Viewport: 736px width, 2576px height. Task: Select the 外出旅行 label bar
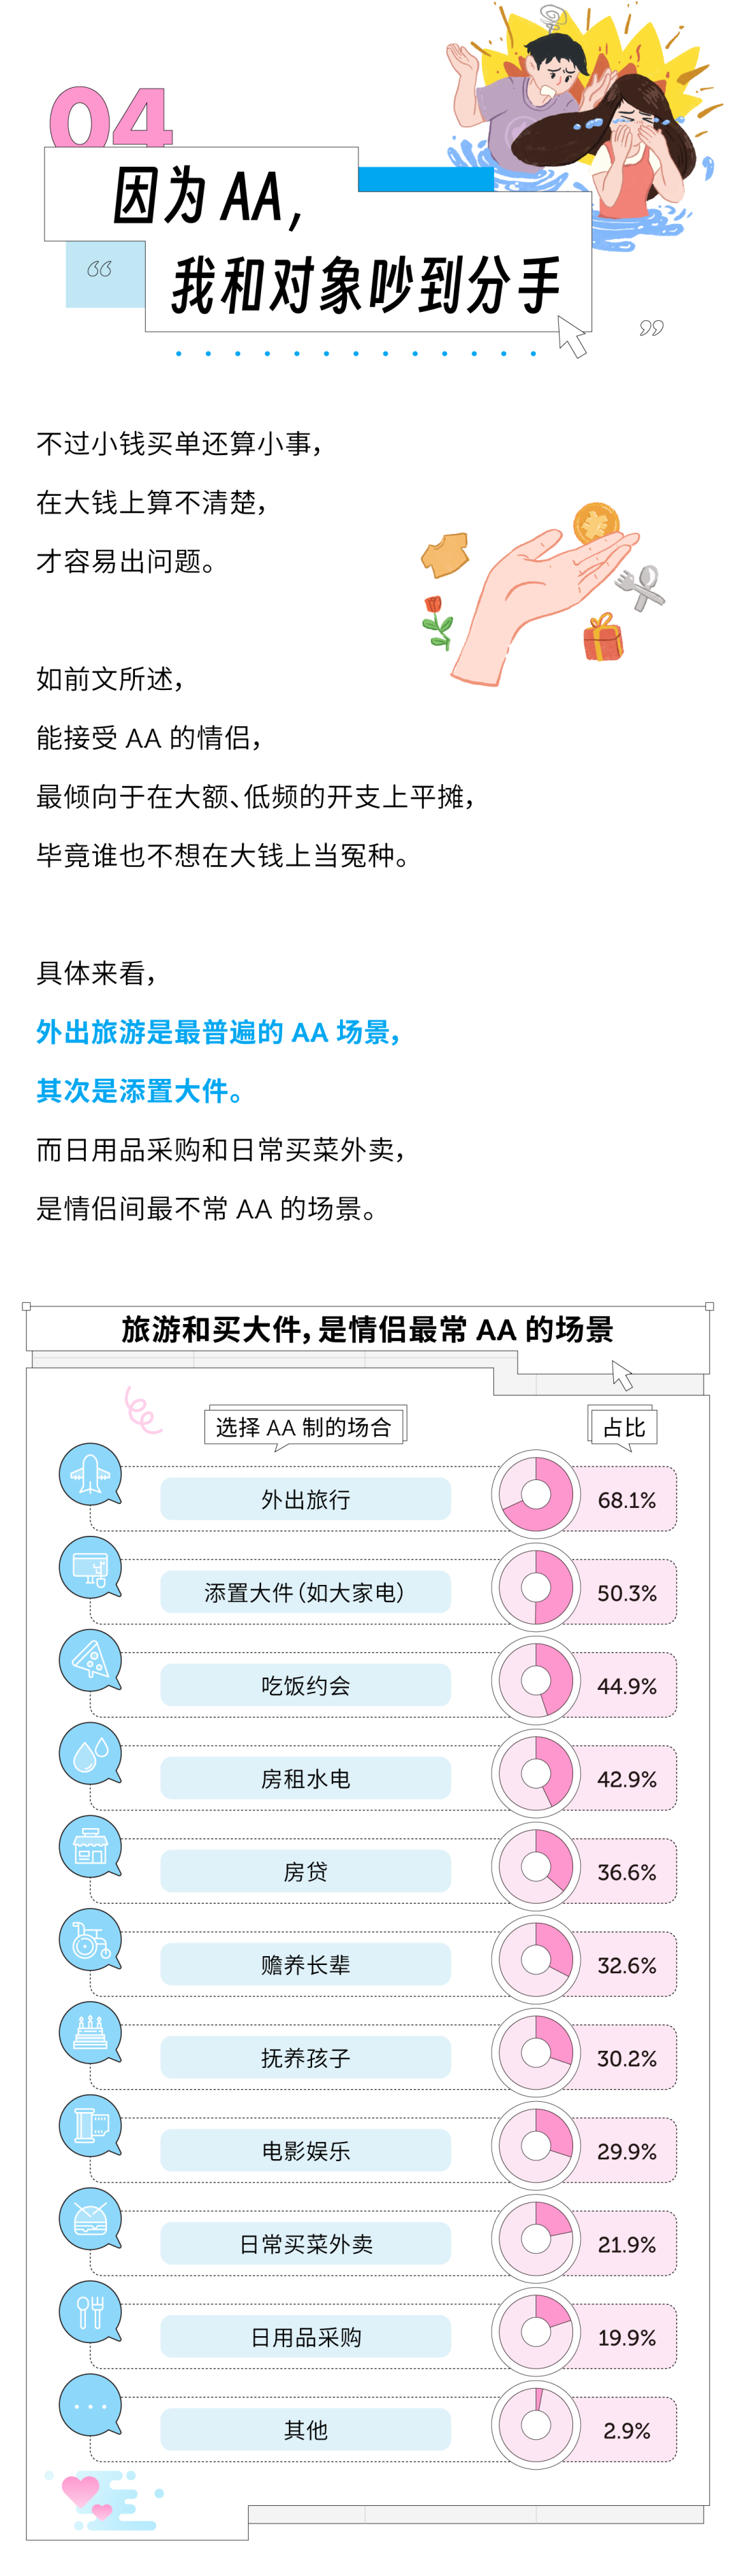[x=305, y=1499]
